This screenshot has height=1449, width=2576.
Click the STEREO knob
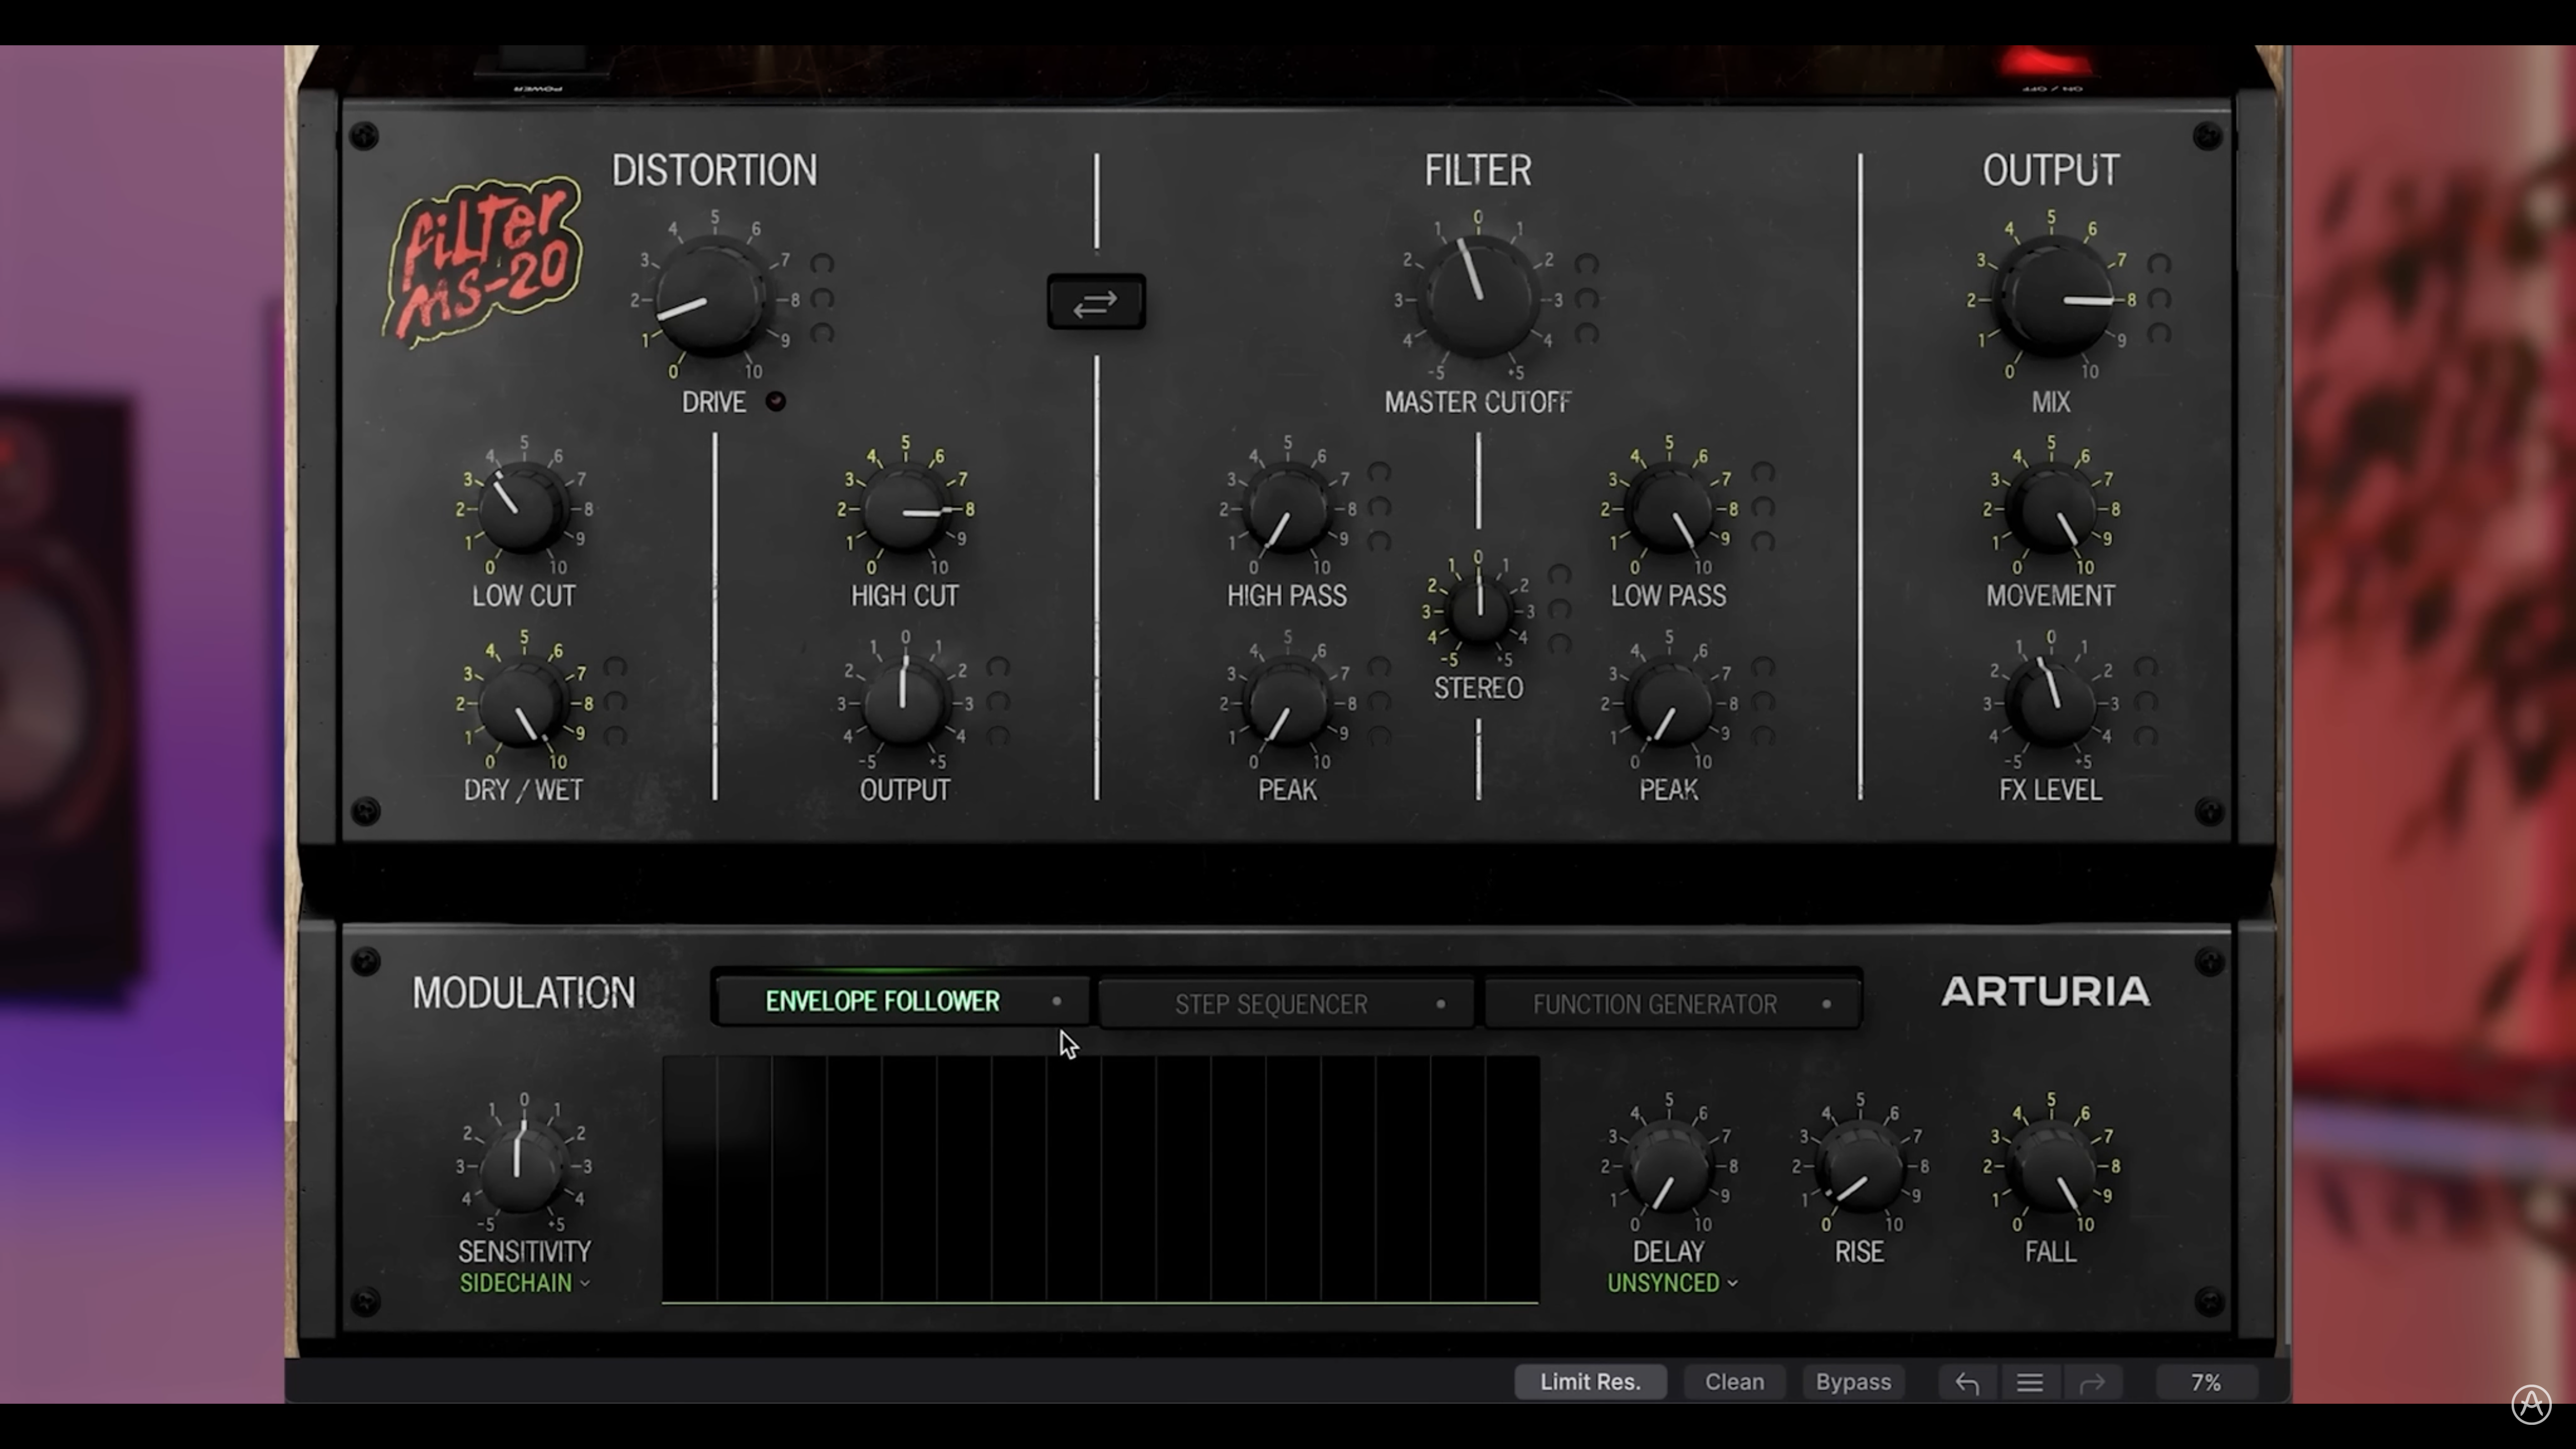pos(1479,610)
